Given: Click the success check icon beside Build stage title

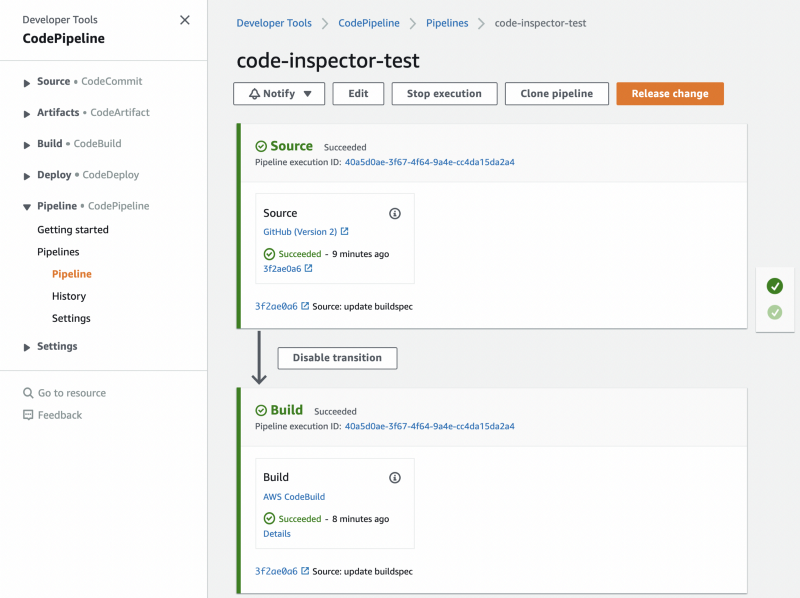Looking at the screenshot, I should point(261,411).
